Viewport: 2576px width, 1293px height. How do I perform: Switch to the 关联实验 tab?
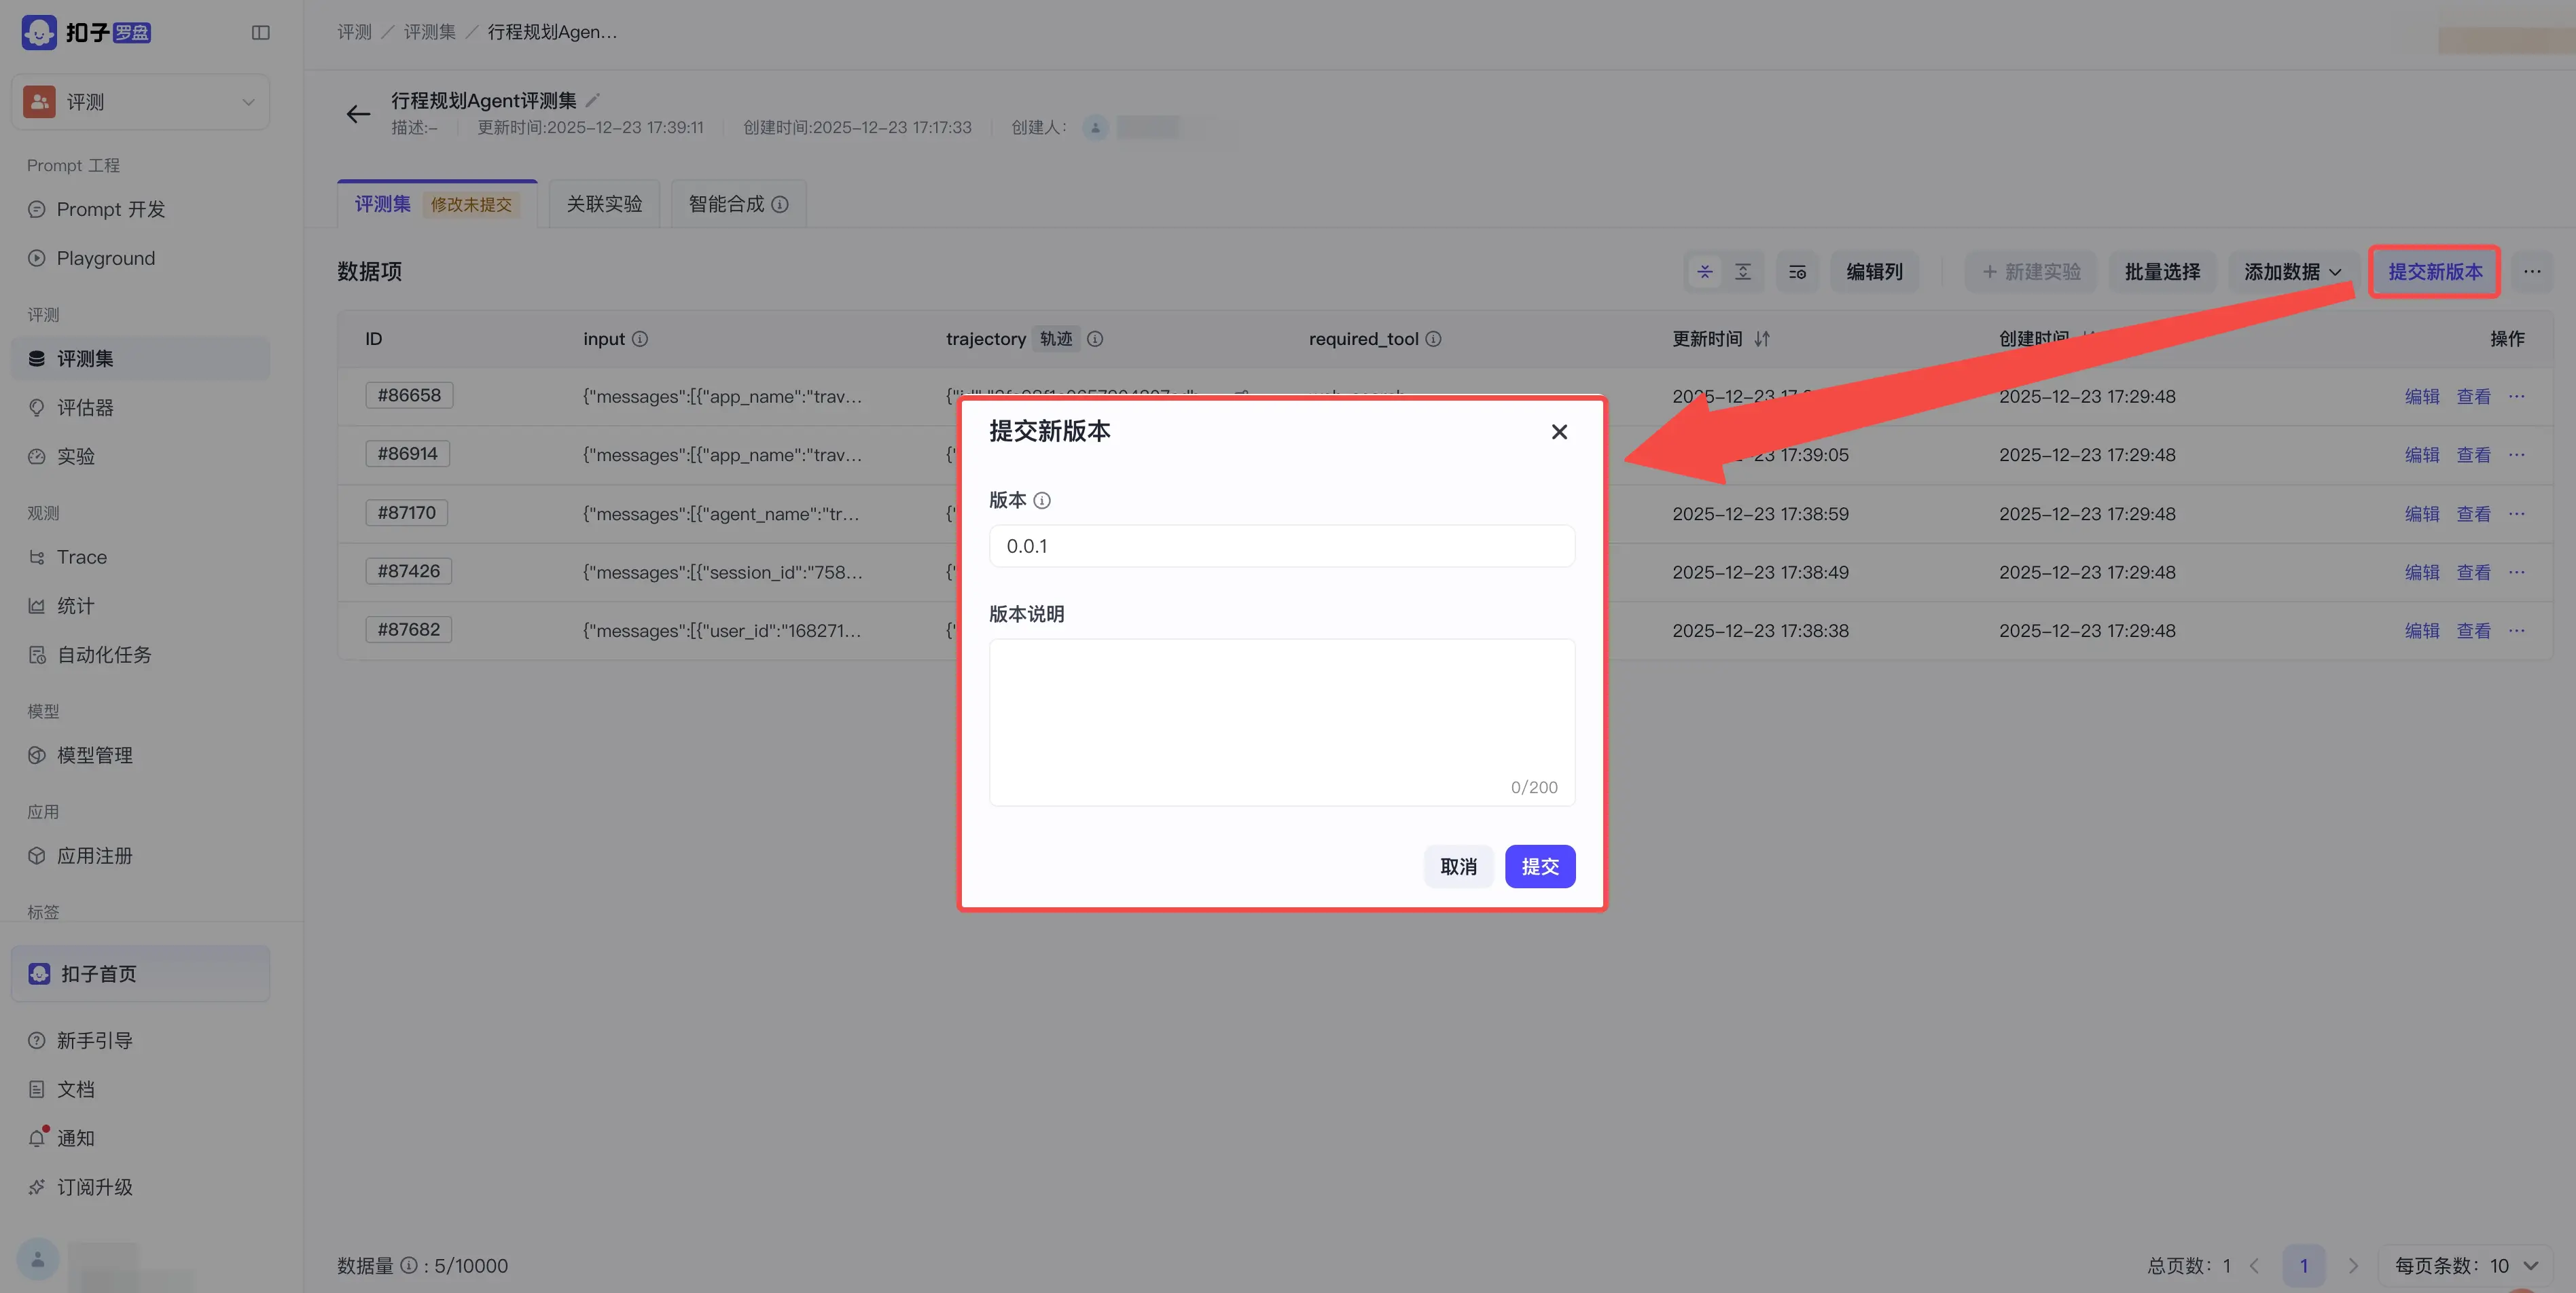604,204
